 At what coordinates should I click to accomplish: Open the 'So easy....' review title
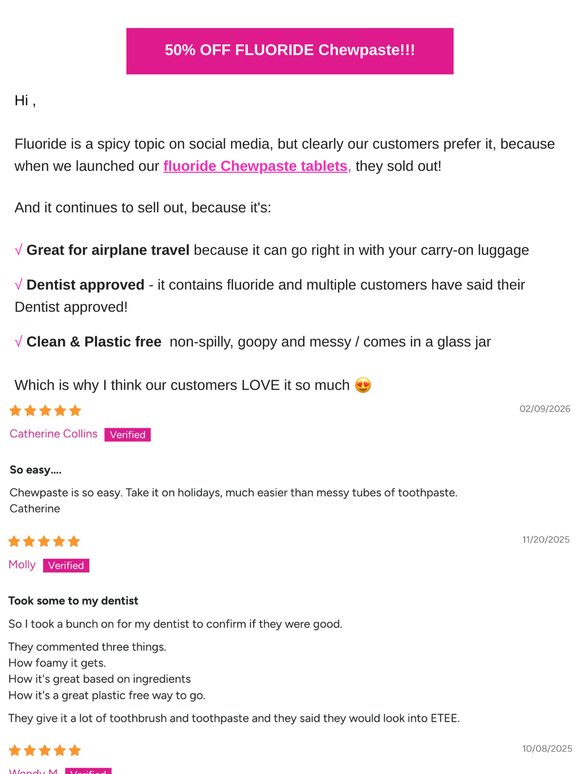coord(36,470)
